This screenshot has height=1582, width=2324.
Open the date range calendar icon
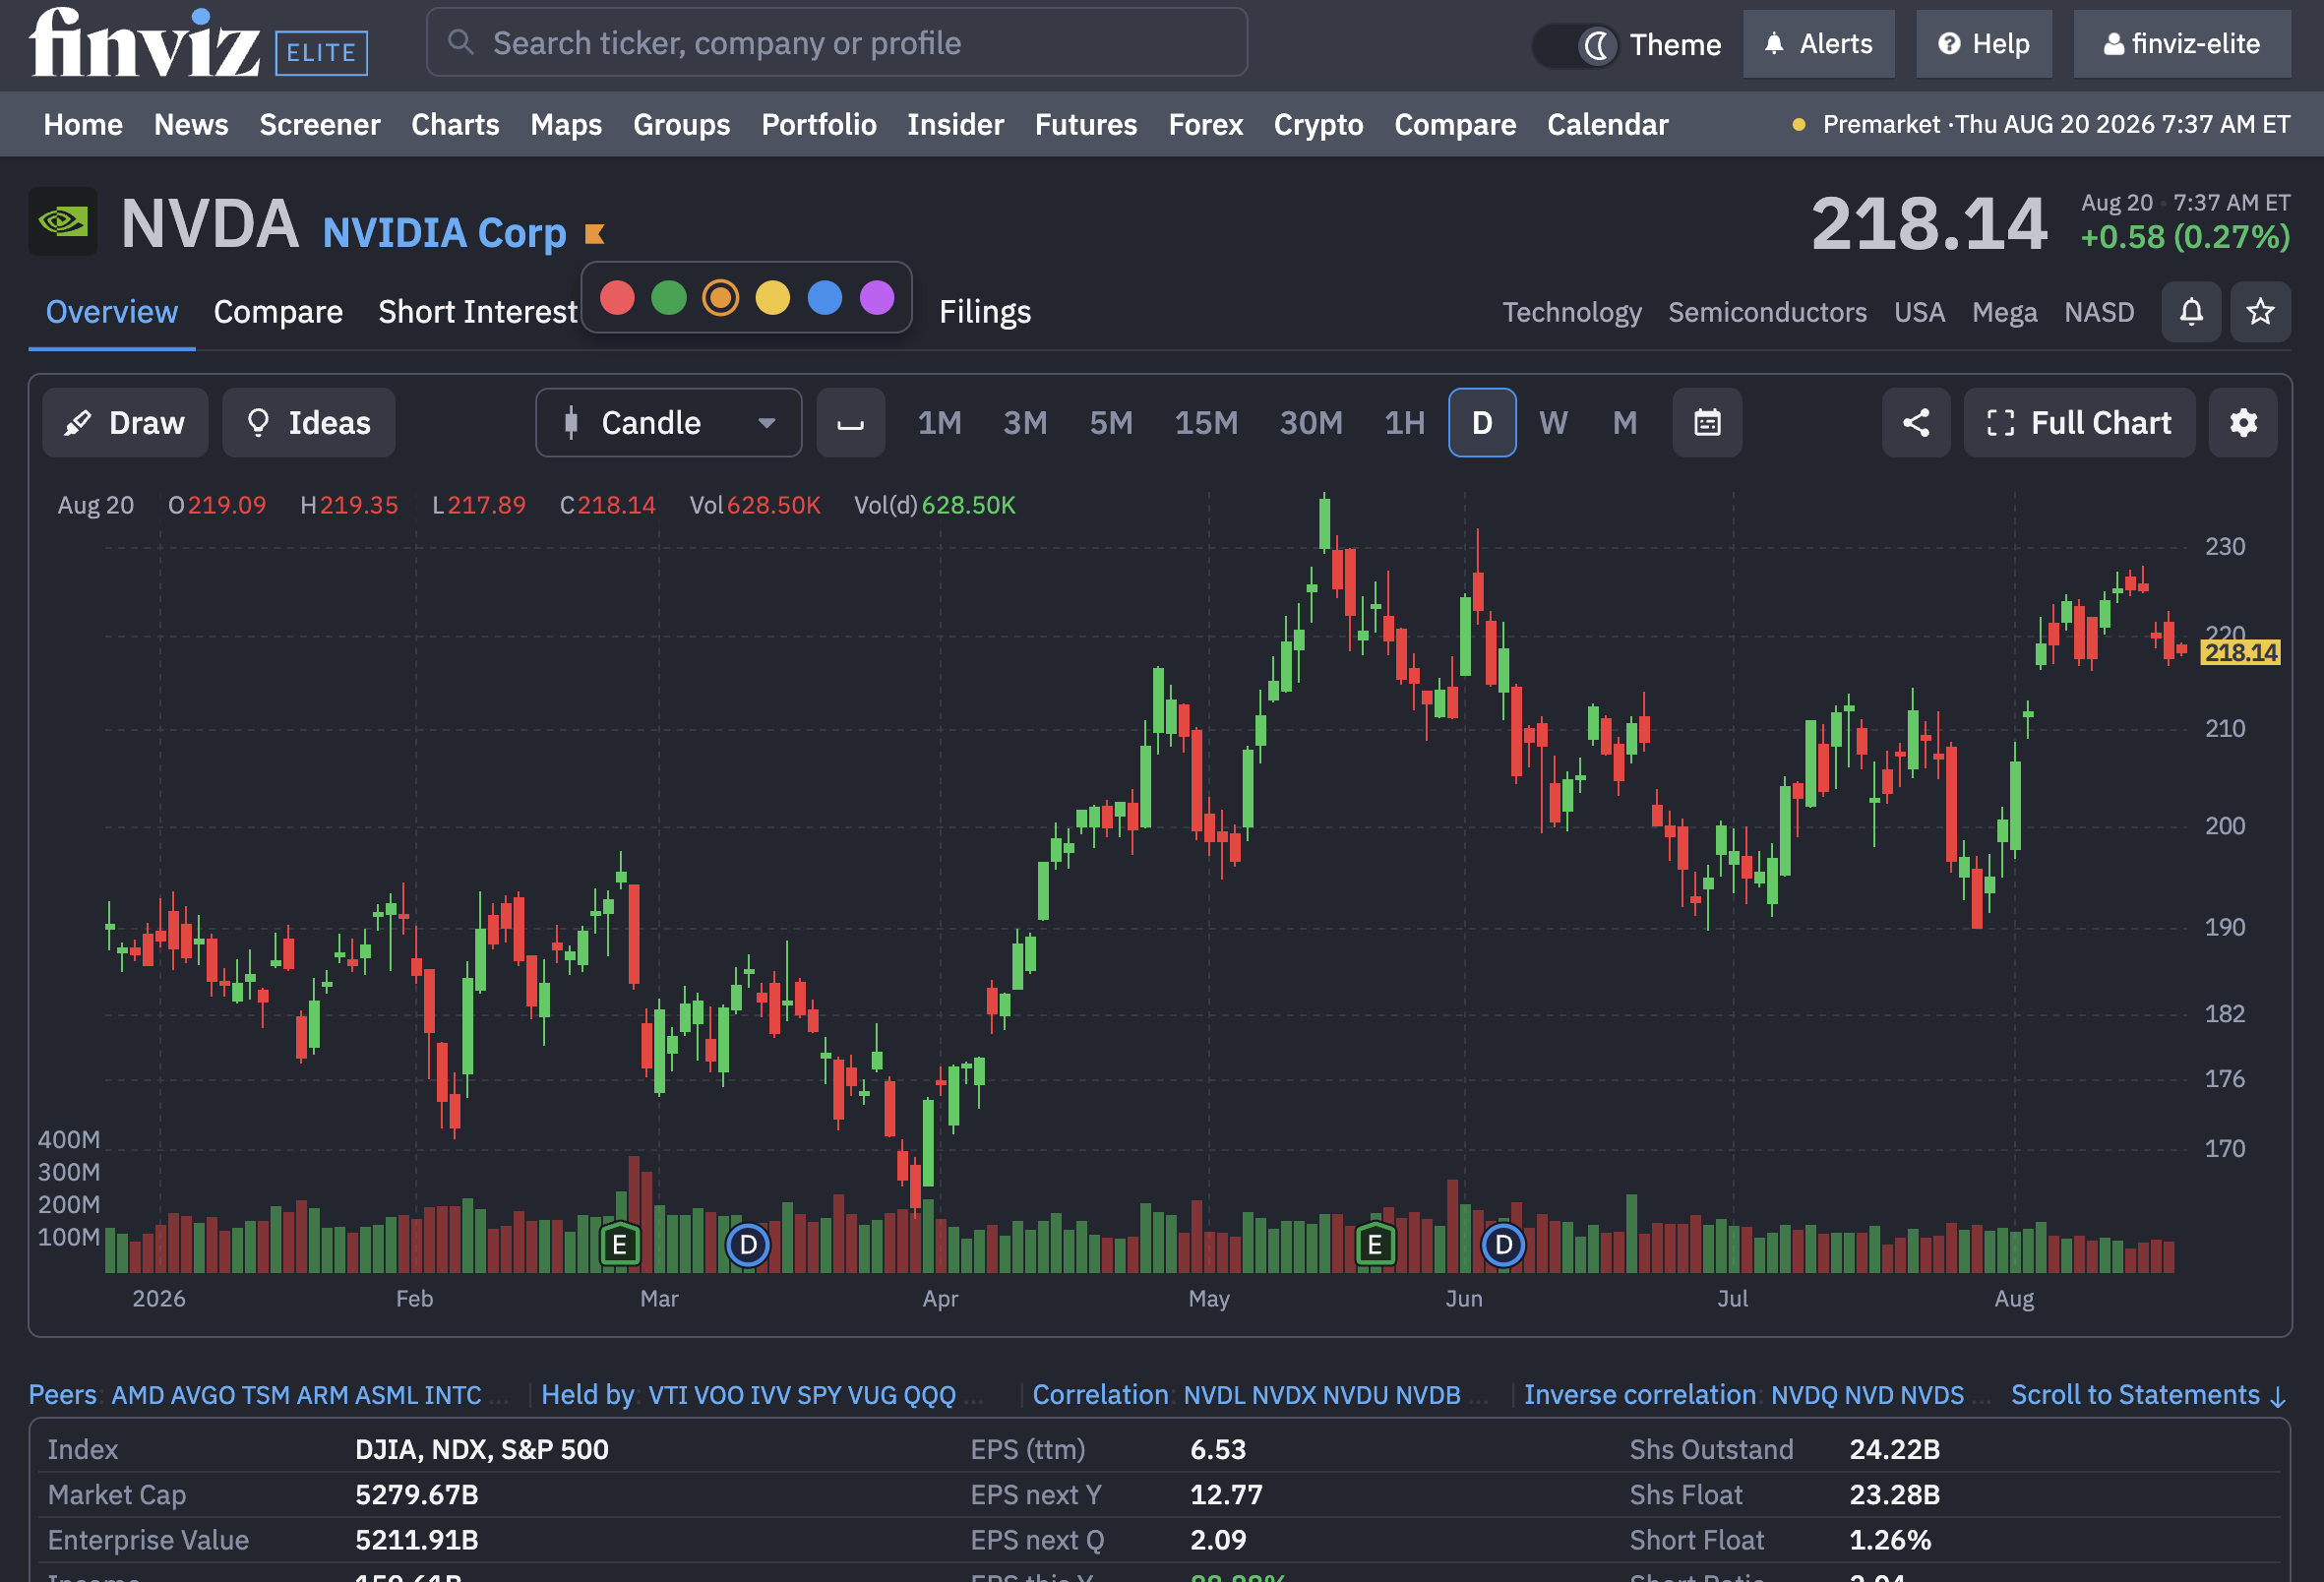coord(1707,423)
